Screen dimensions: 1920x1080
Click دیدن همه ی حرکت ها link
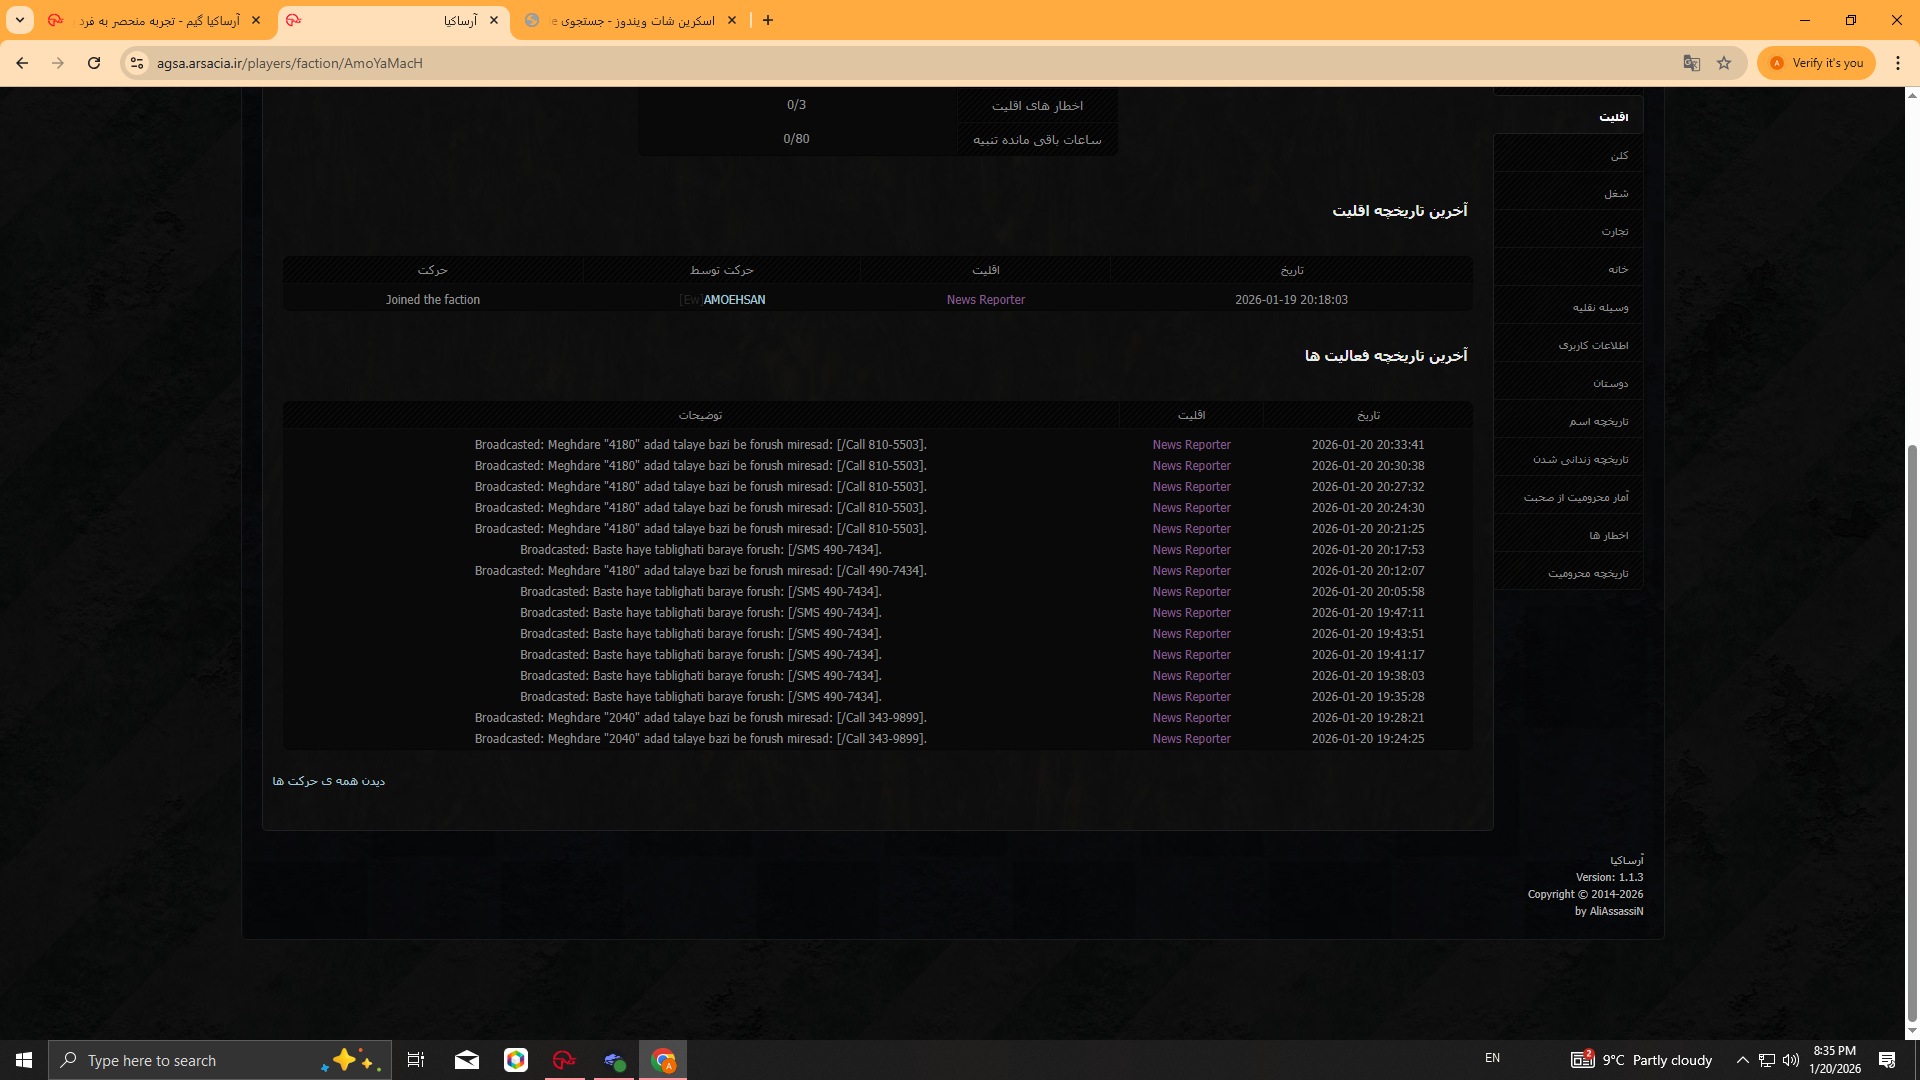(x=328, y=781)
